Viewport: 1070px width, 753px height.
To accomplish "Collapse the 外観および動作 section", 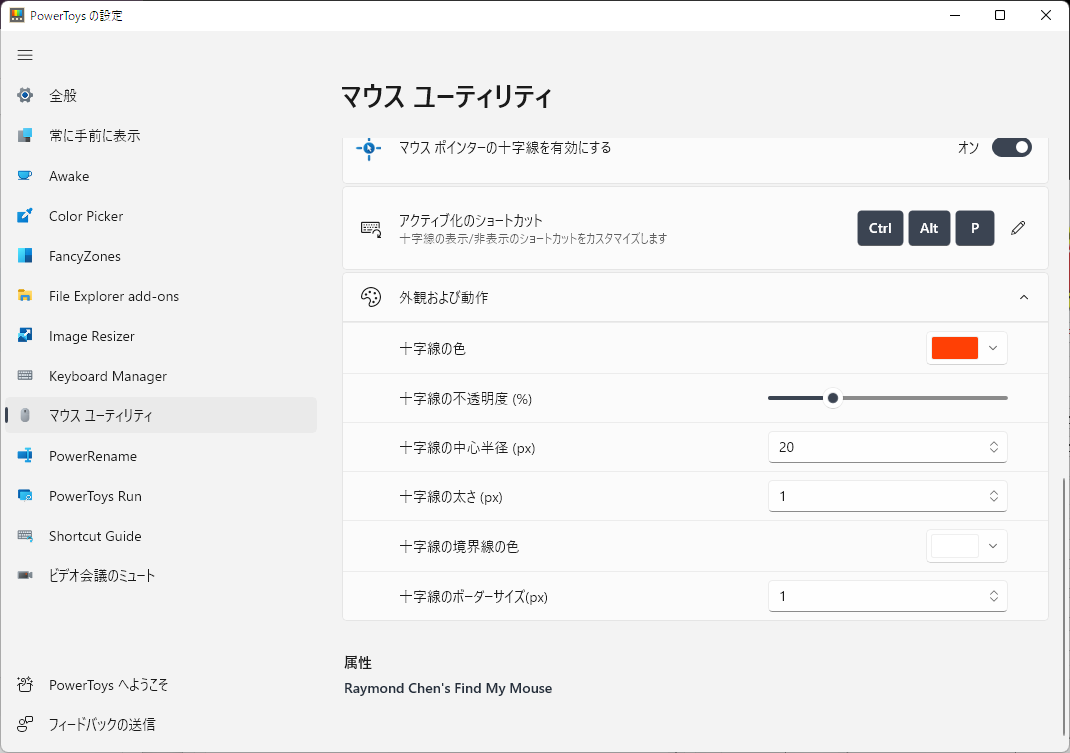I will click(1023, 297).
